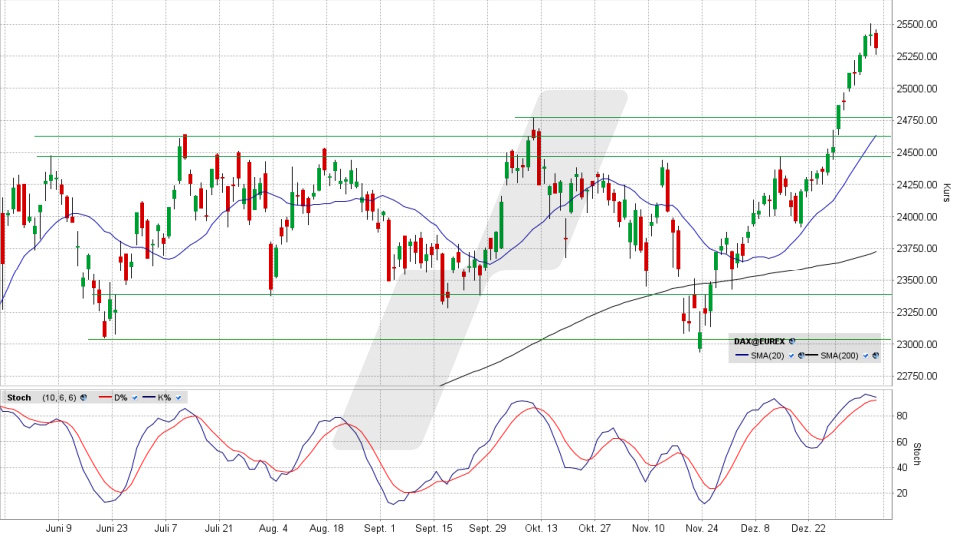
Task: Click the 23000.00 price axis label
Action: (917, 344)
